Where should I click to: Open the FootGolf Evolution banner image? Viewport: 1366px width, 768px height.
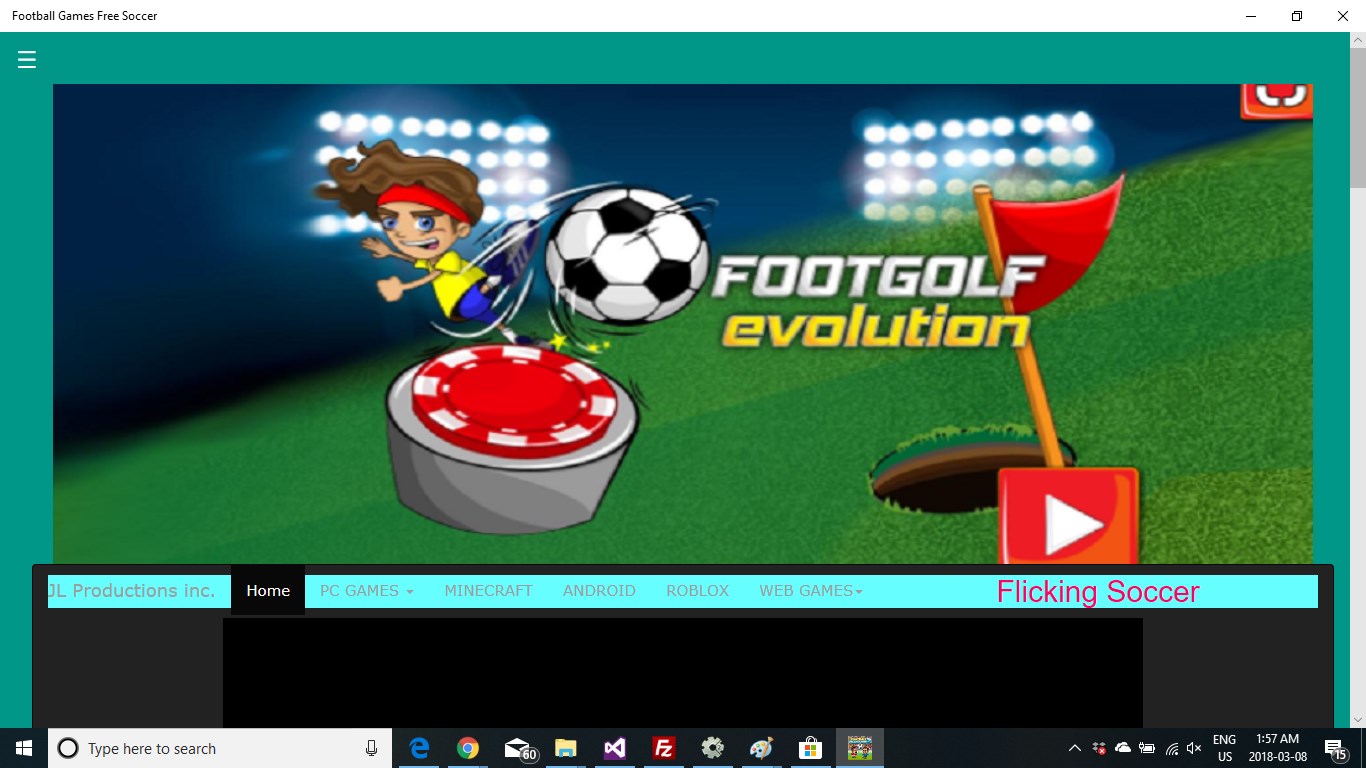[x=683, y=323]
